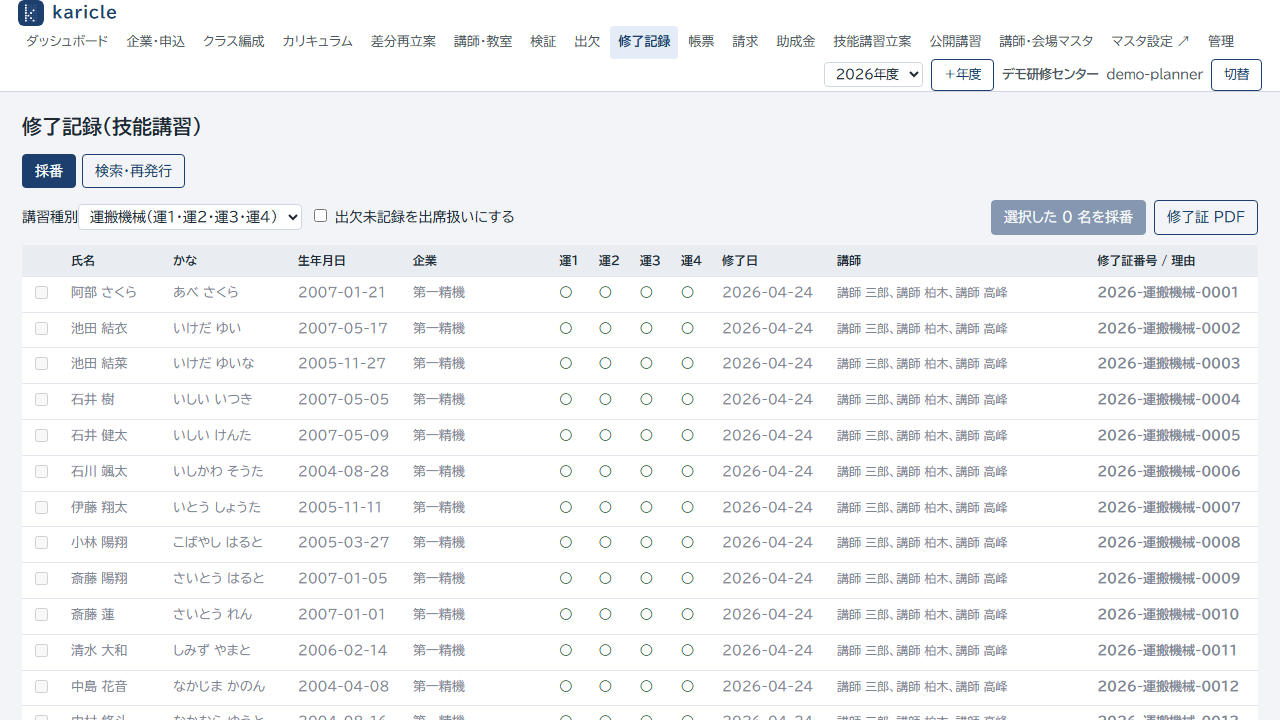Click the karicle logo icon
Screen dimensions: 1280x720
pyautogui.click(x=31, y=13)
